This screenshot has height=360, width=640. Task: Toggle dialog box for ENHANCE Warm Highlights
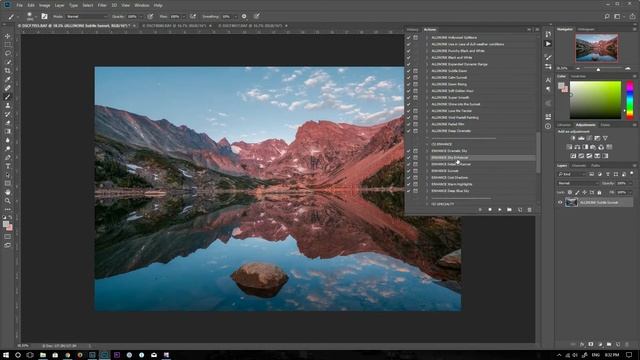(416, 184)
